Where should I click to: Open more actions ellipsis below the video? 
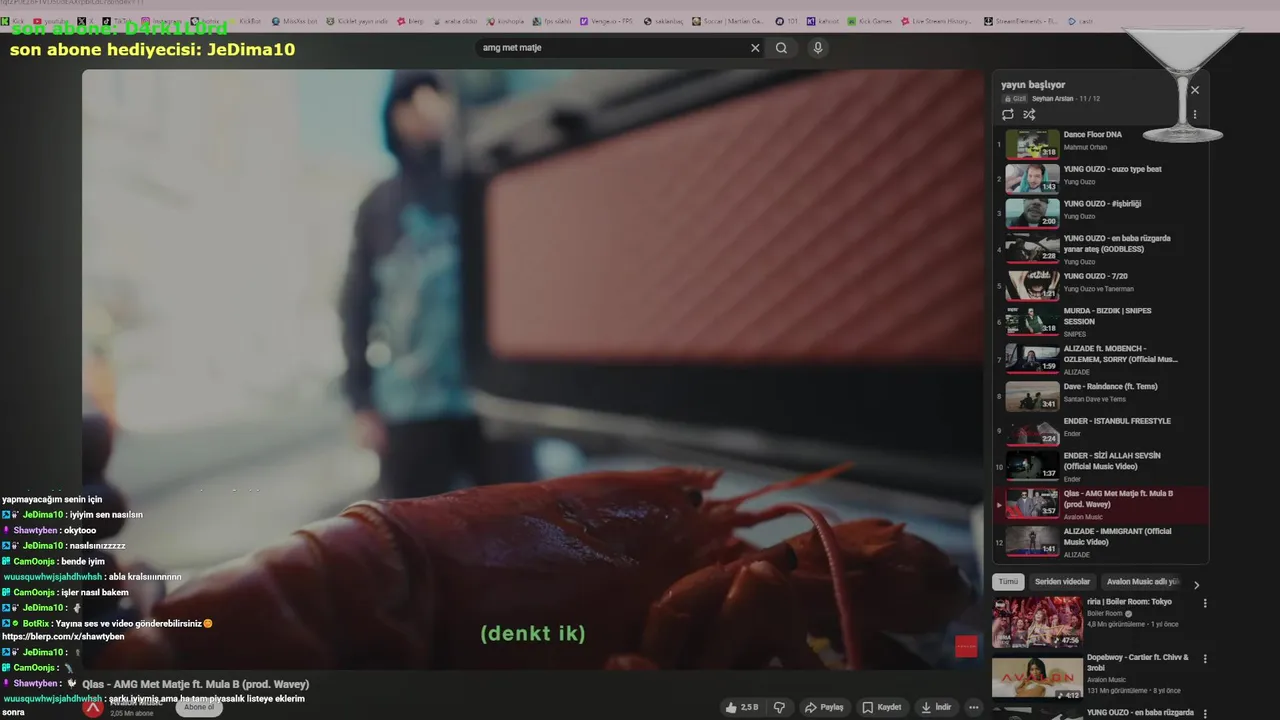[973, 707]
